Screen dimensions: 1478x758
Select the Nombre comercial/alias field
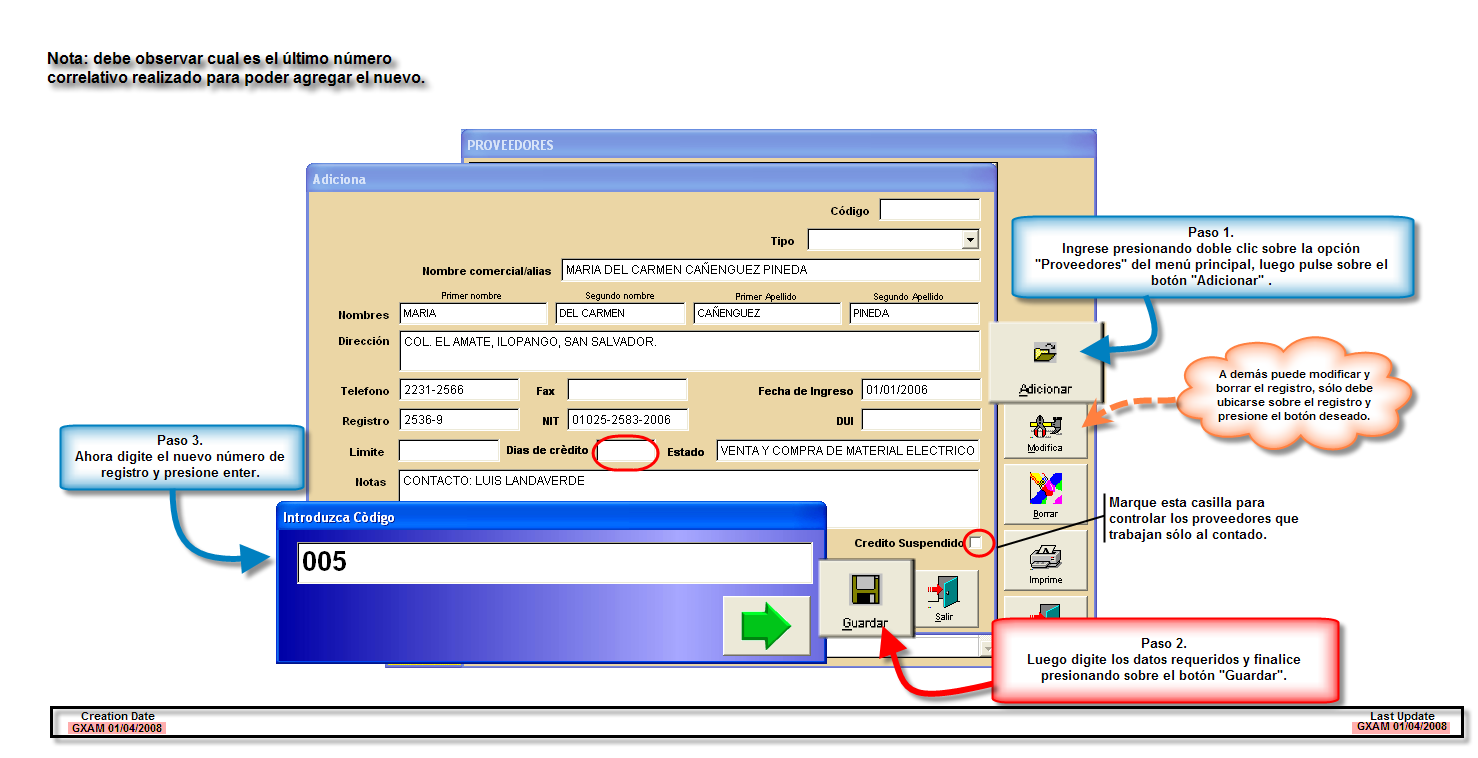770,270
